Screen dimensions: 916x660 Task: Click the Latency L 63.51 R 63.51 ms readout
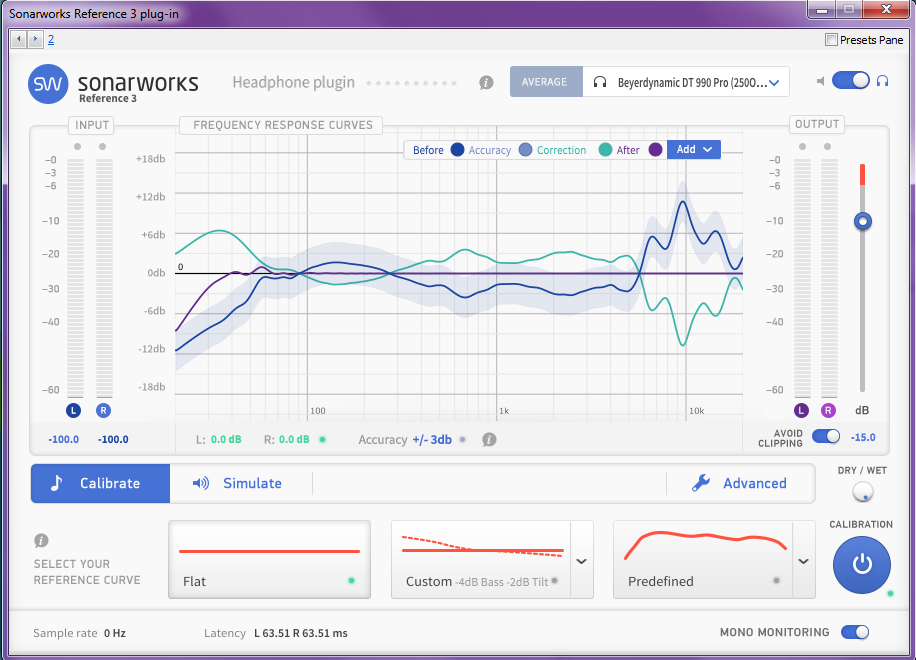point(275,633)
